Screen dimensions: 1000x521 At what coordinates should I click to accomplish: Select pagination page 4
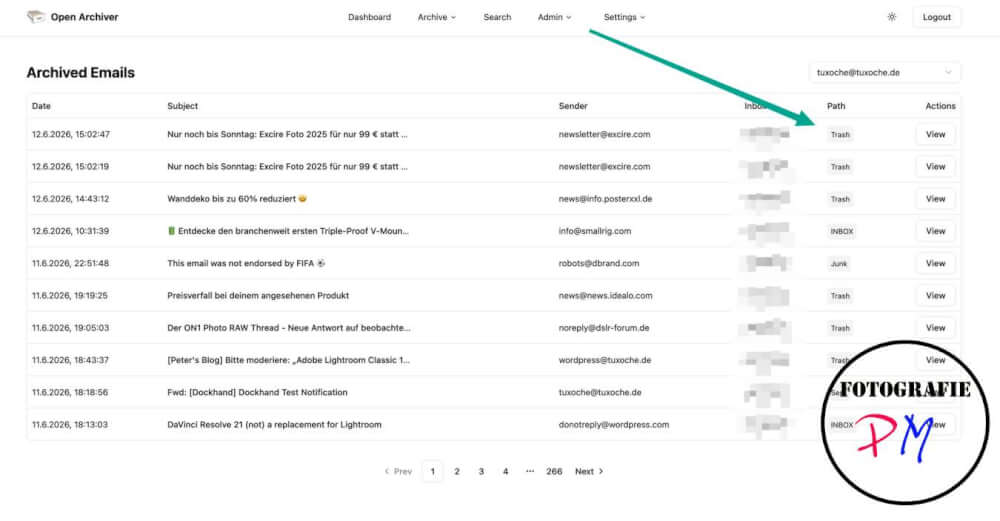pyautogui.click(x=505, y=471)
